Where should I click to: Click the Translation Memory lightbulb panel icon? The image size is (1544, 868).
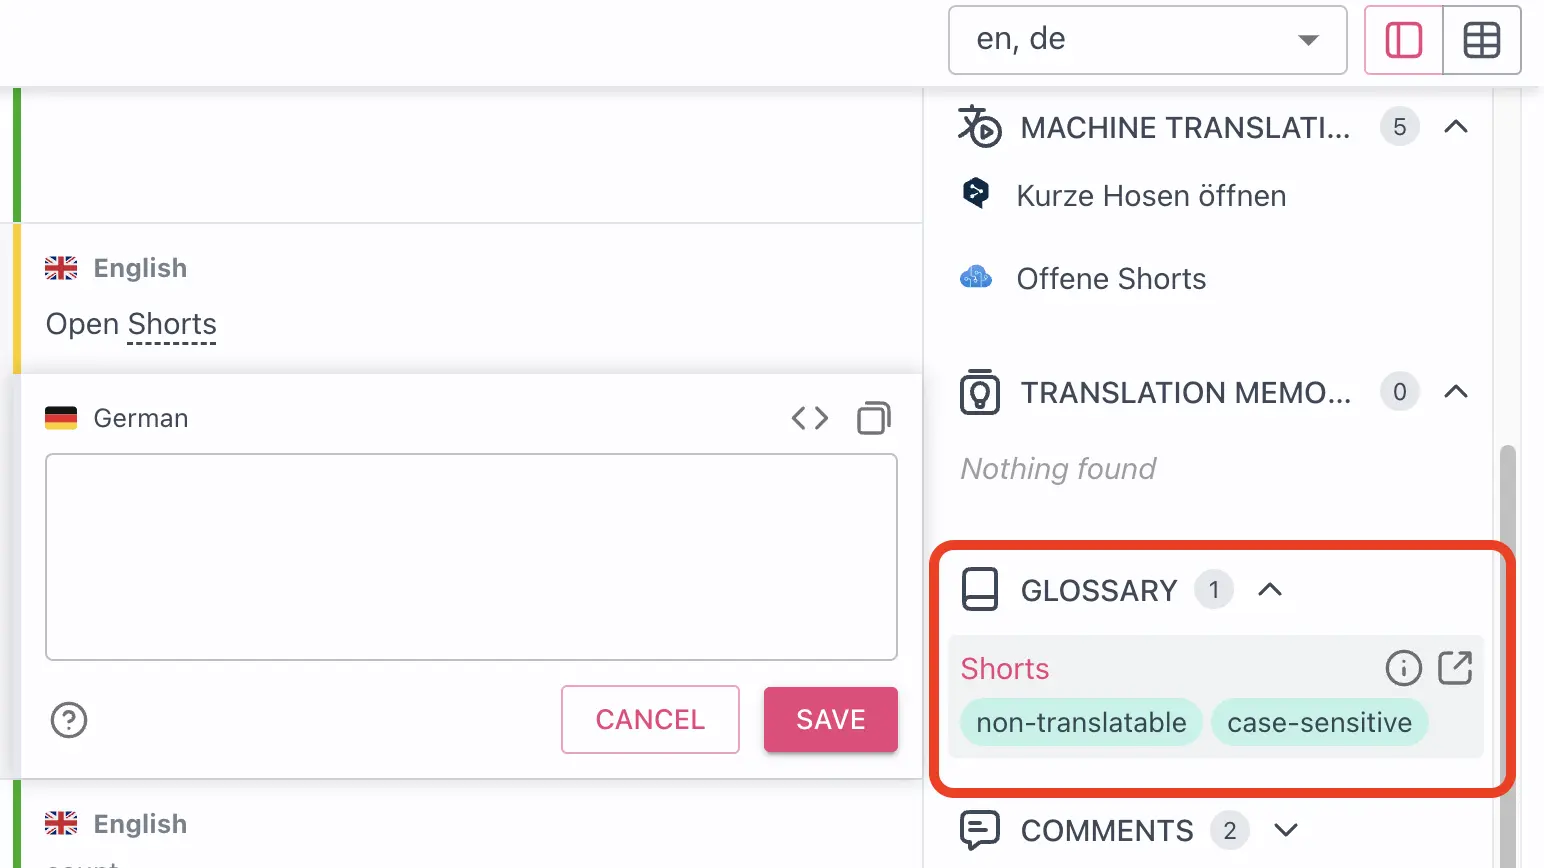tap(979, 392)
